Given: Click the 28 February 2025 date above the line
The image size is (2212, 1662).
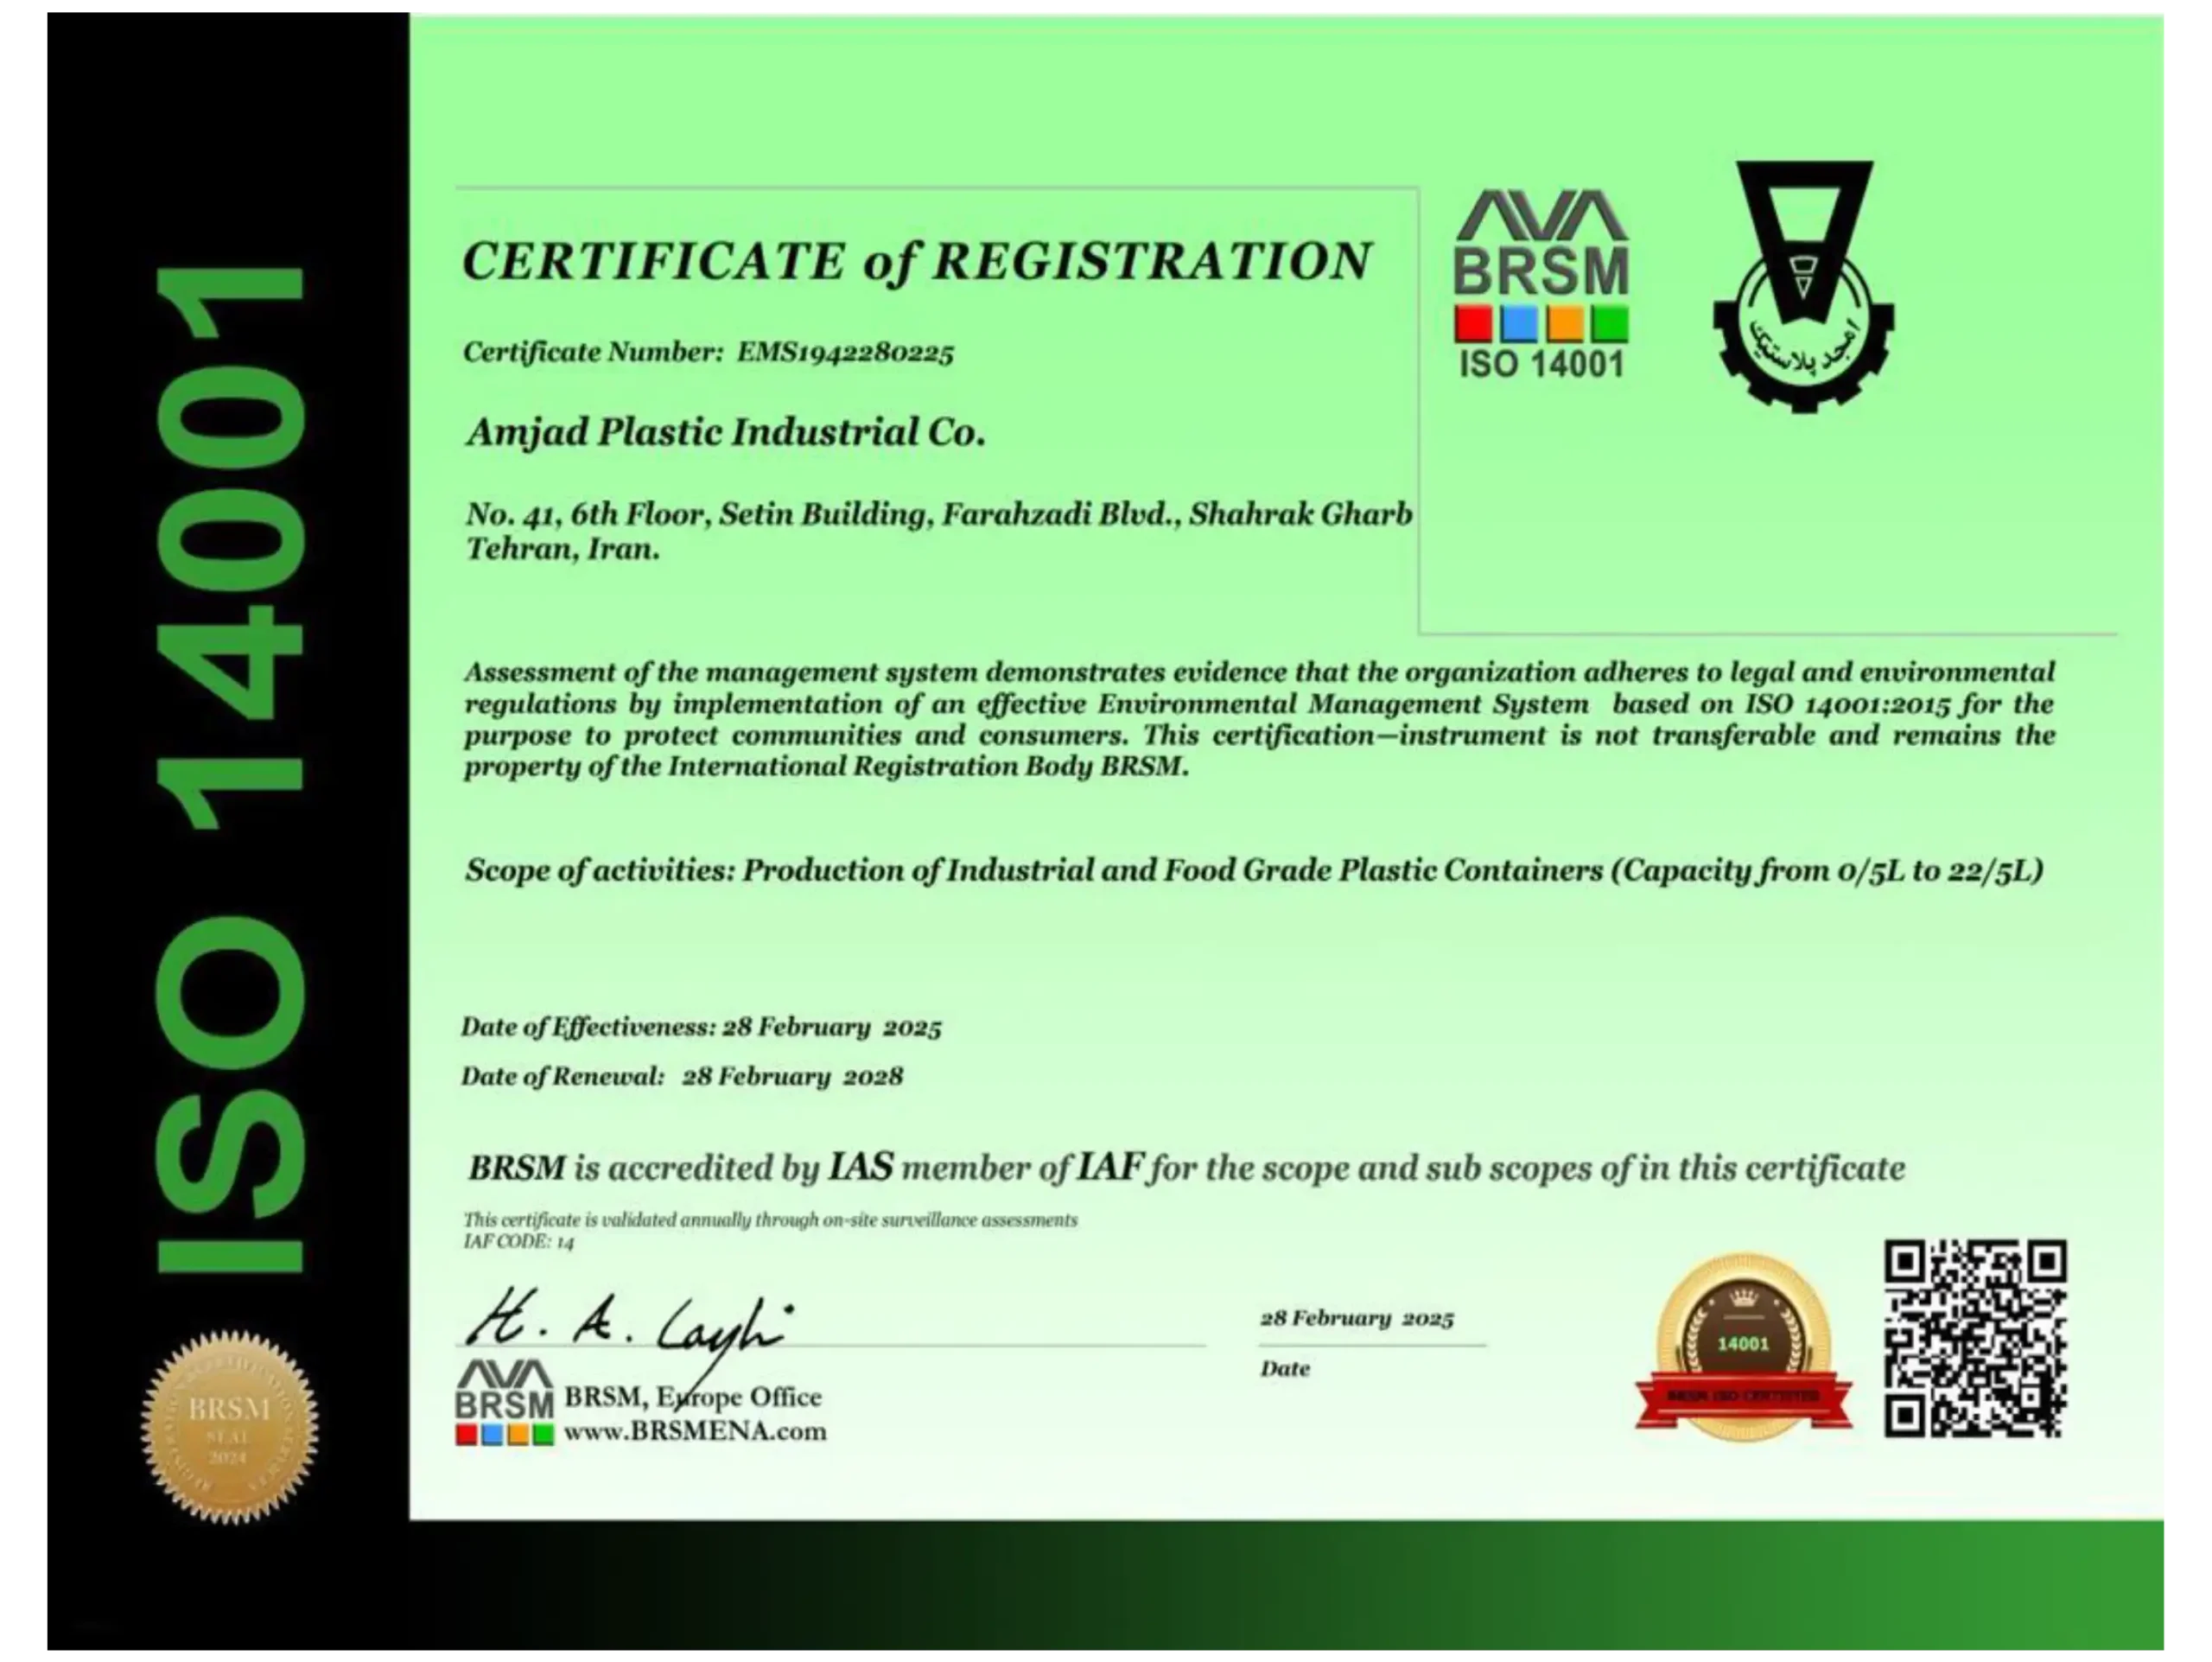Looking at the screenshot, I should [x=1357, y=1318].
